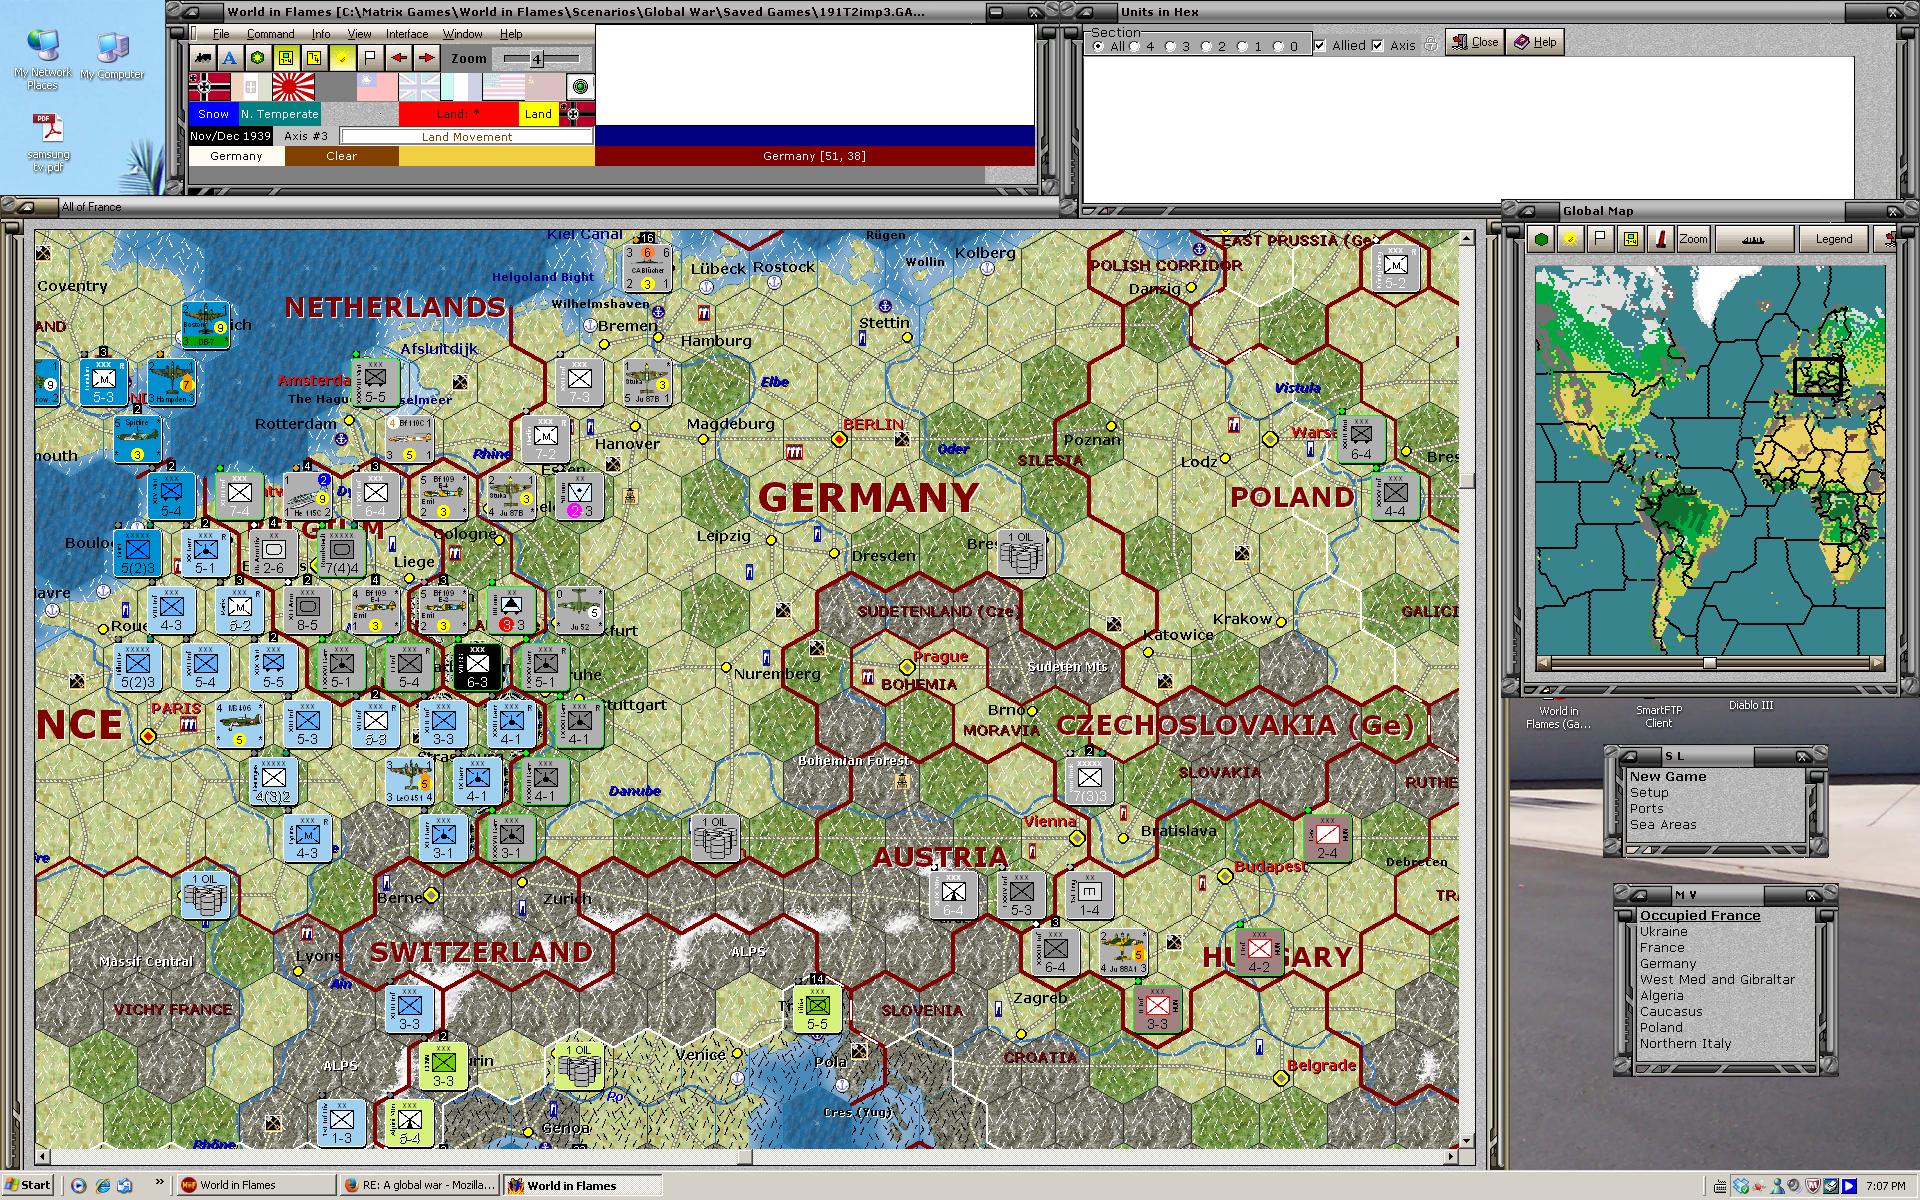Select the German flag in flag row
Image resolution: width=1920 pixels, height=1200 pixels.
click(209, 87)
